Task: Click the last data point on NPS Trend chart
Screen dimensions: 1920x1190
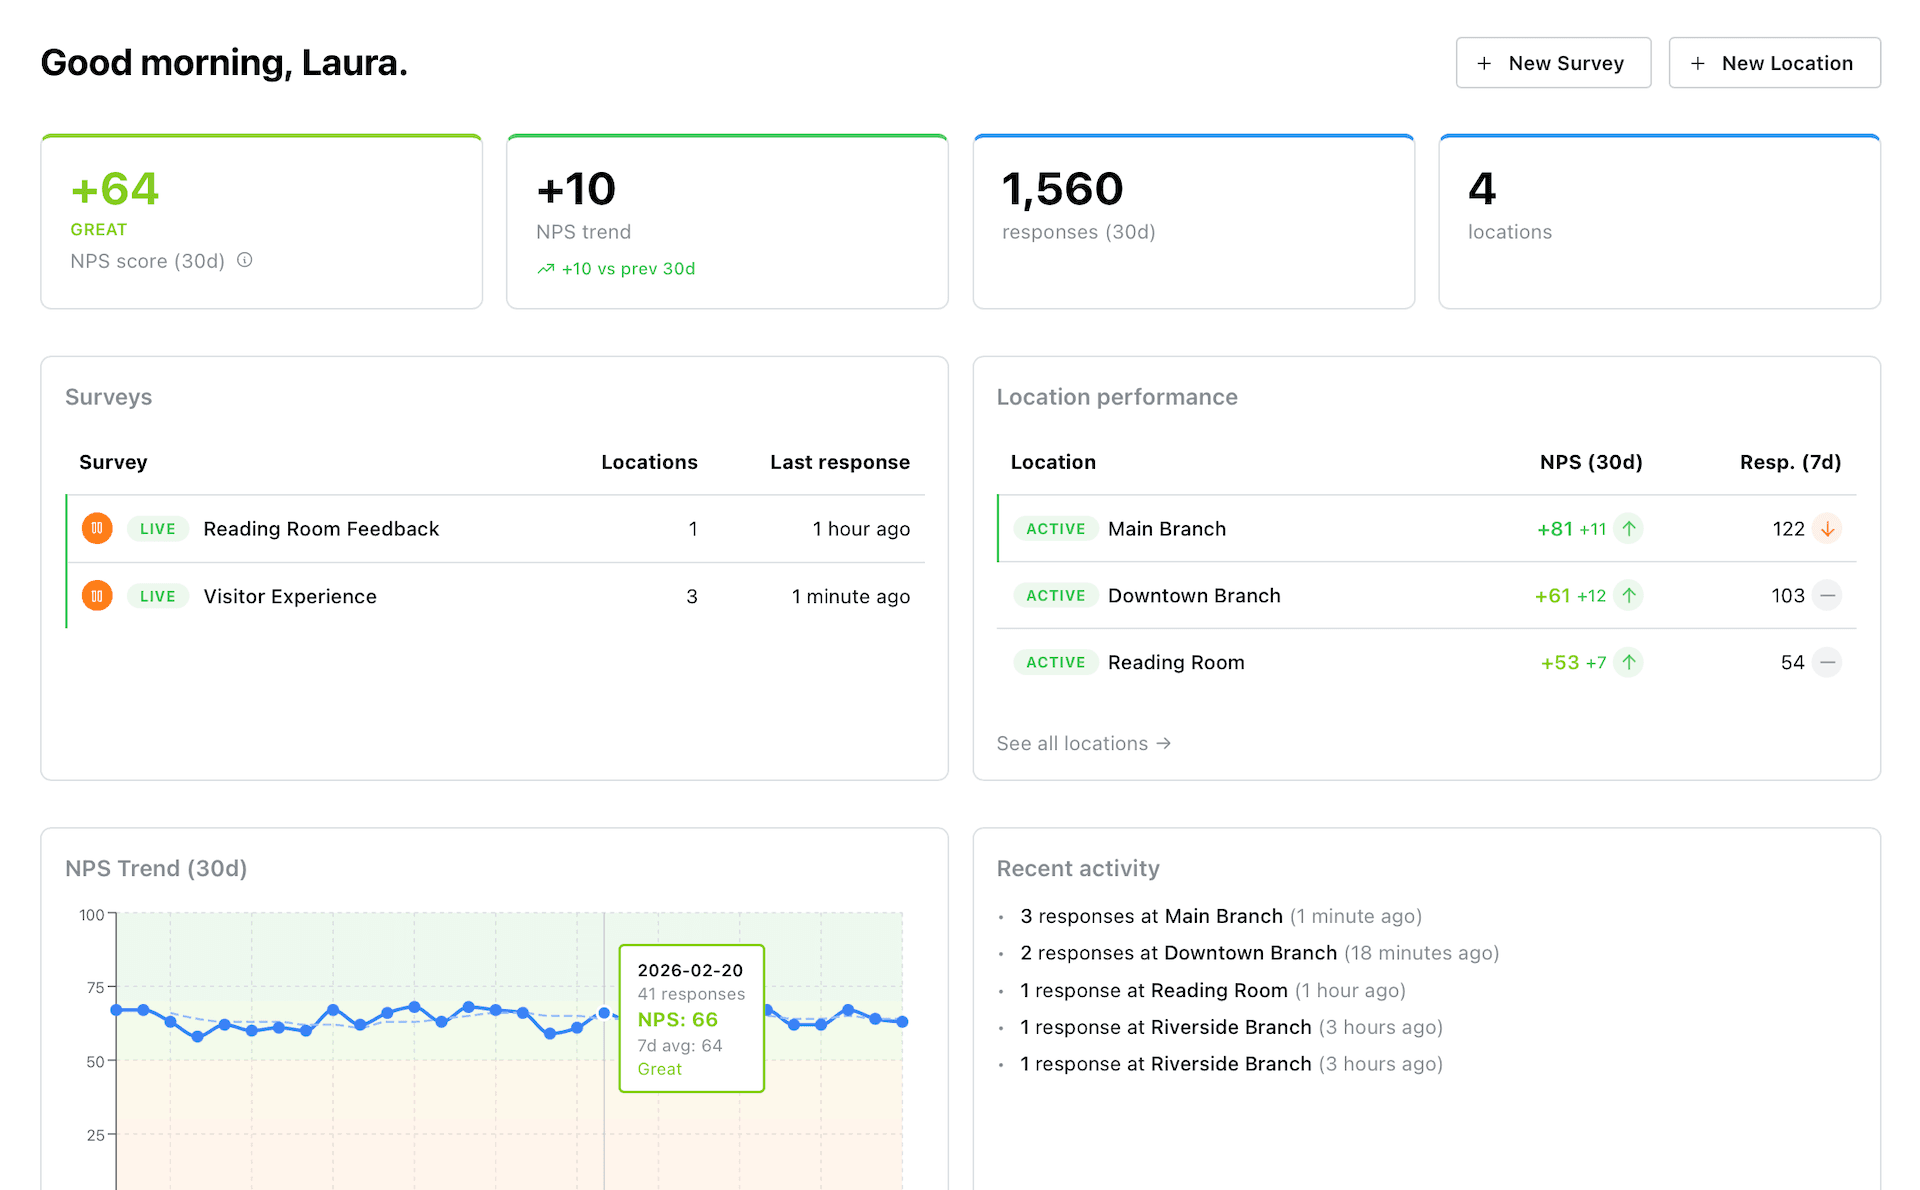Action: (x=902, y=1022)
